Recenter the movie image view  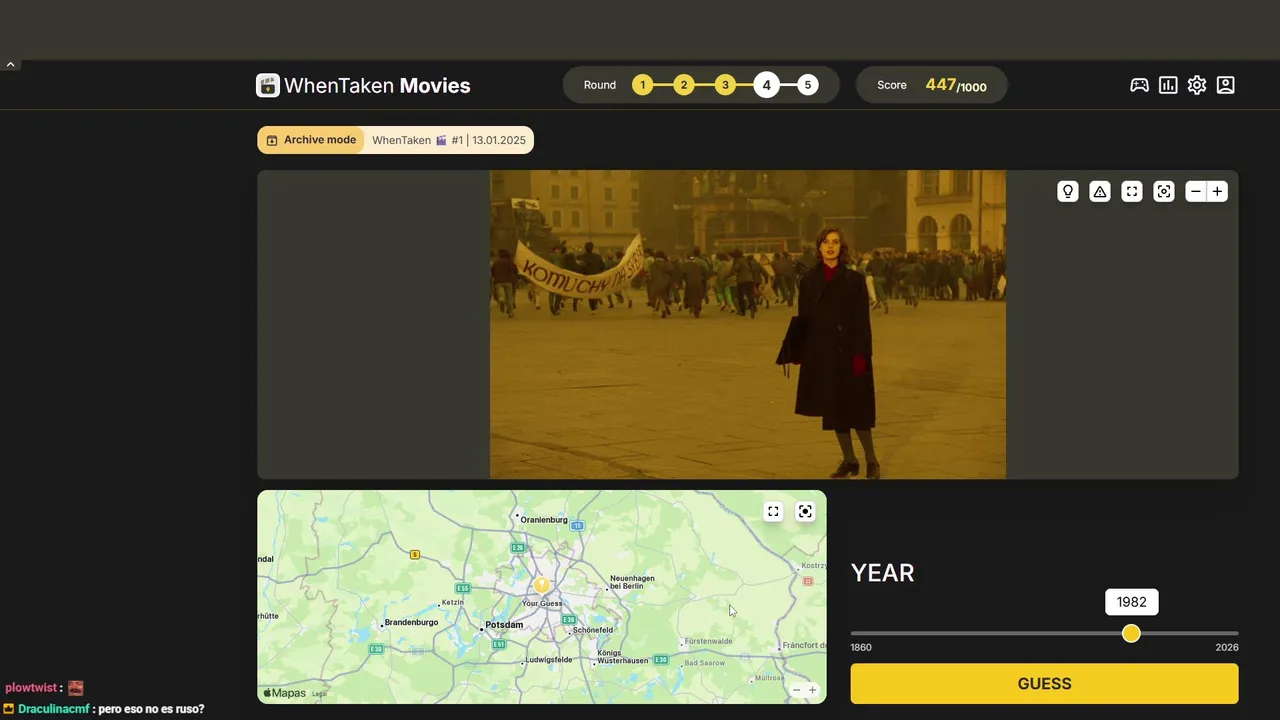[1164, 191]
